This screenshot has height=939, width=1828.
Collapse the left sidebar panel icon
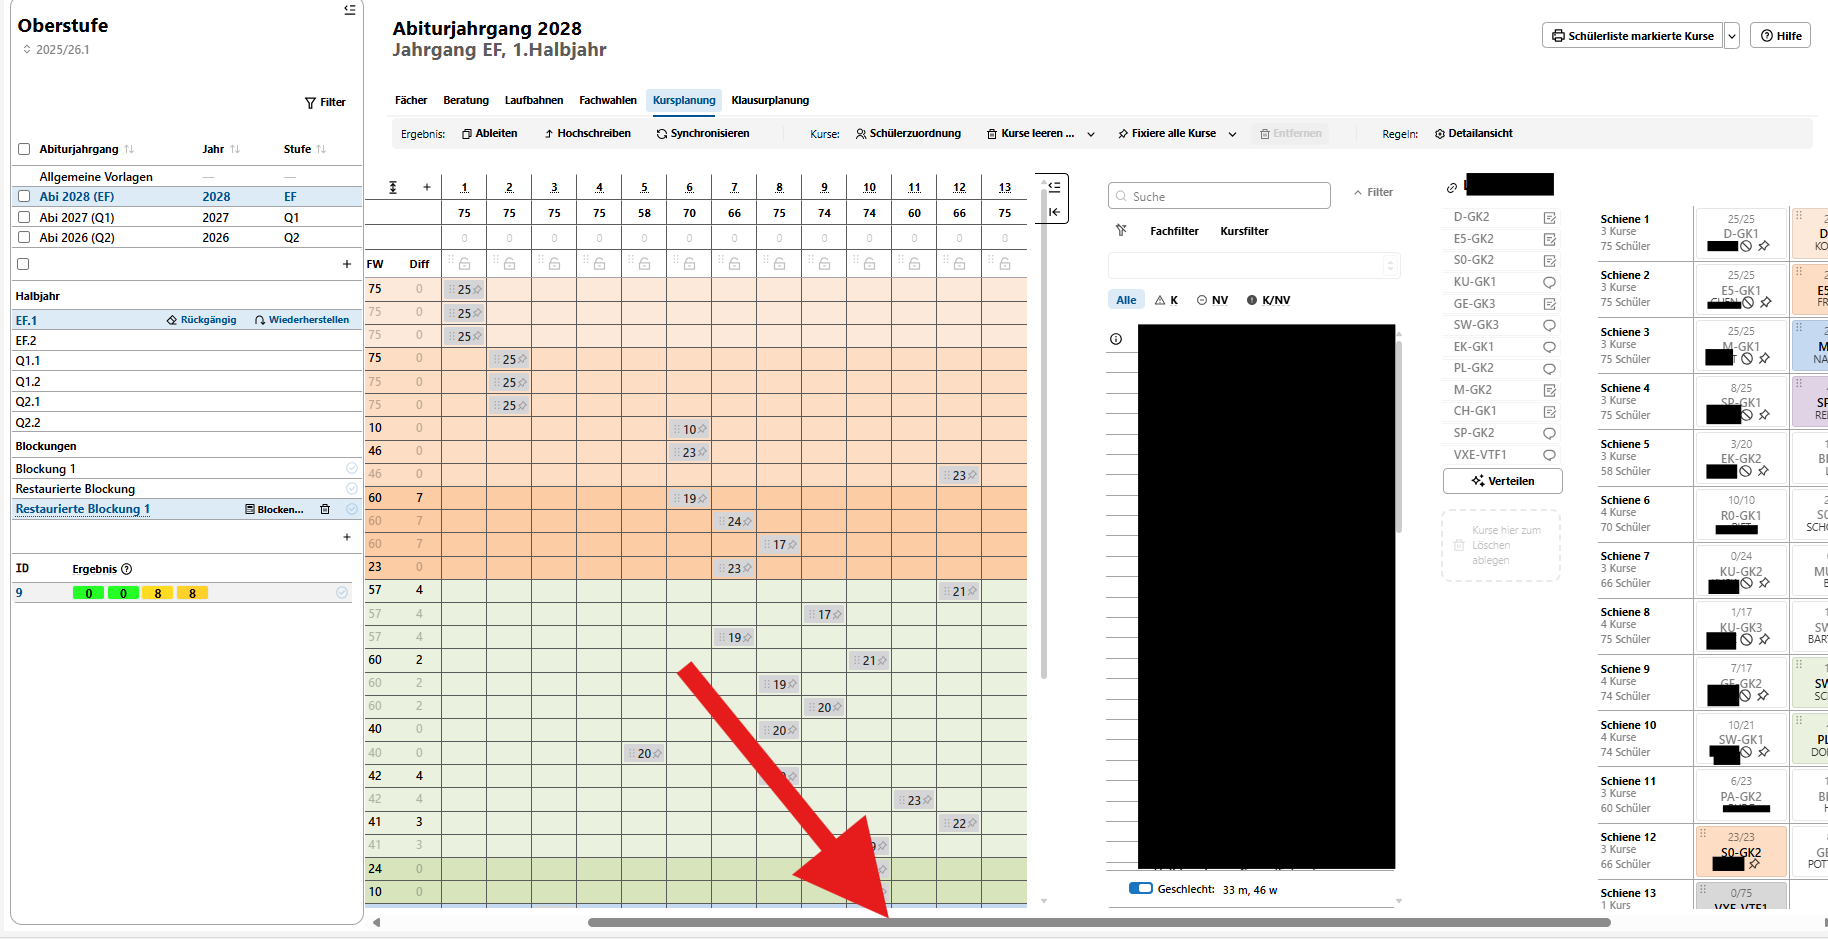pos(349,10)
